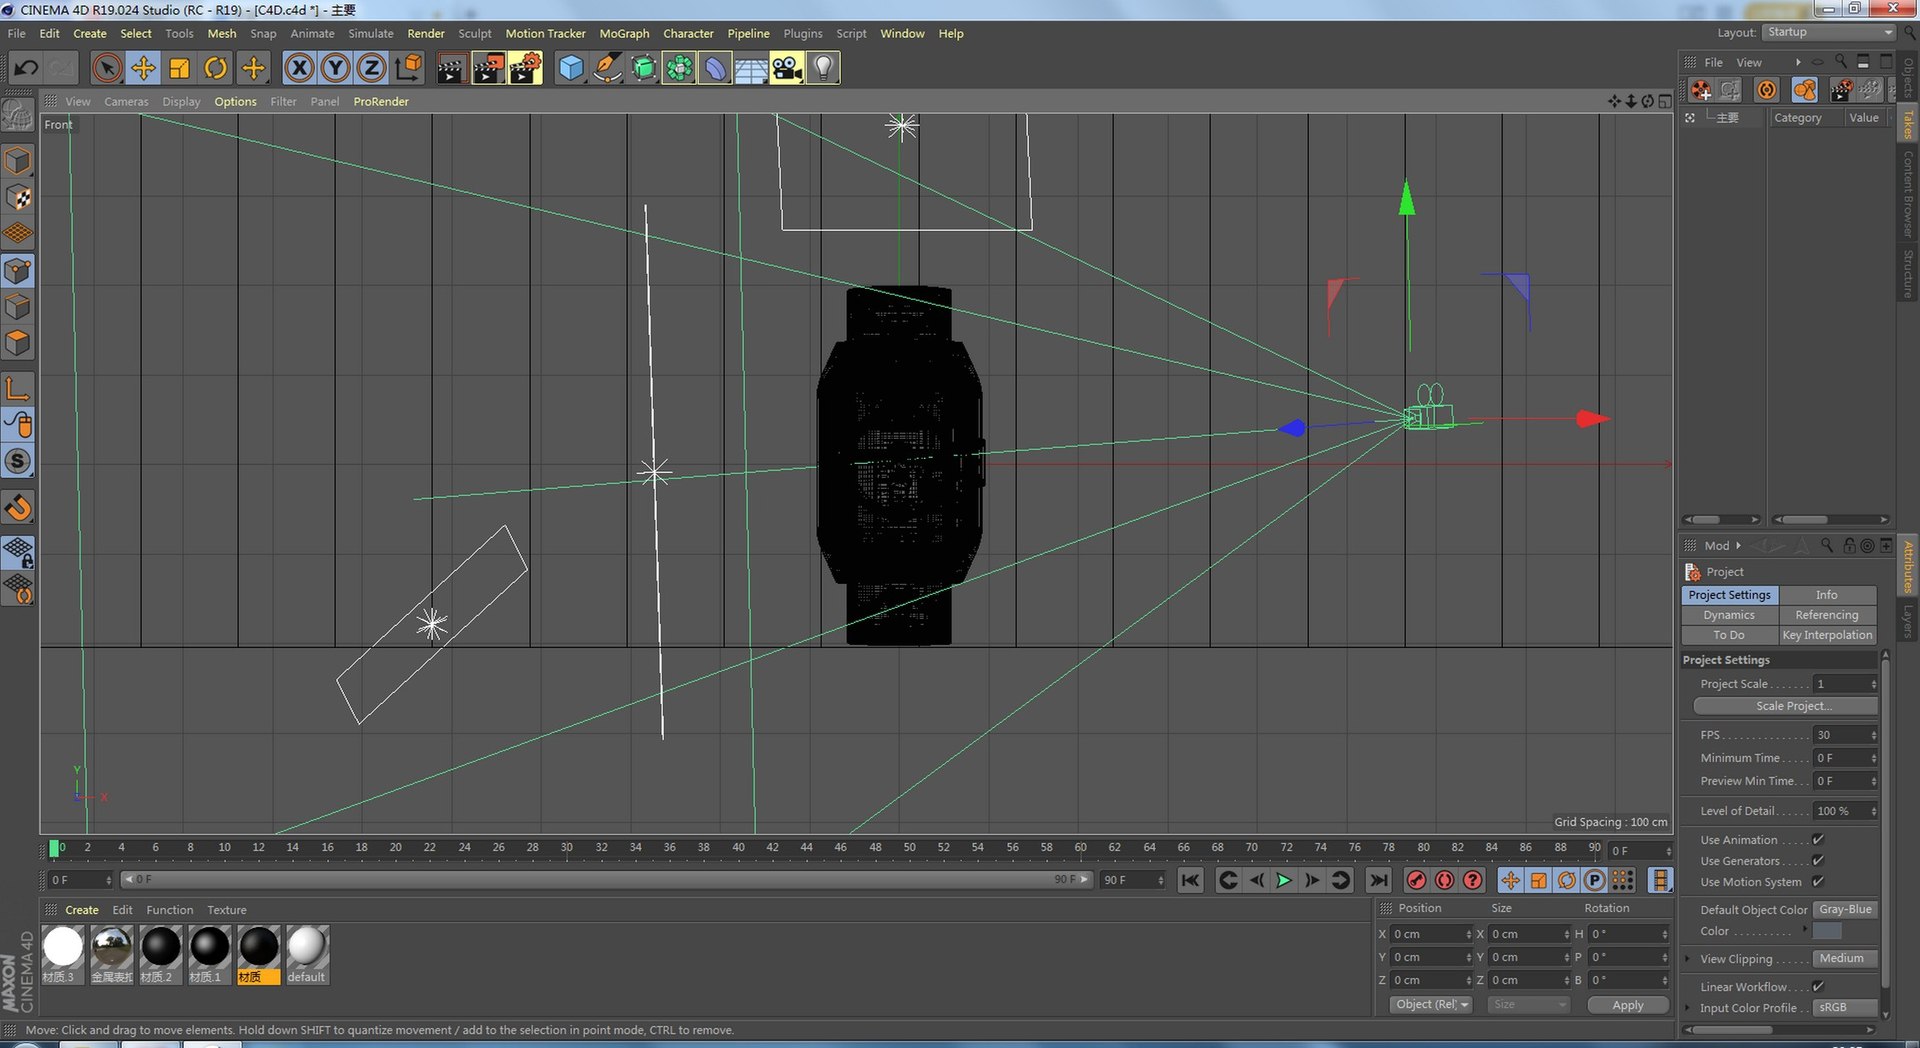Toggle Z axis lock
The image size is (1920, 1048).
(371, 68)
